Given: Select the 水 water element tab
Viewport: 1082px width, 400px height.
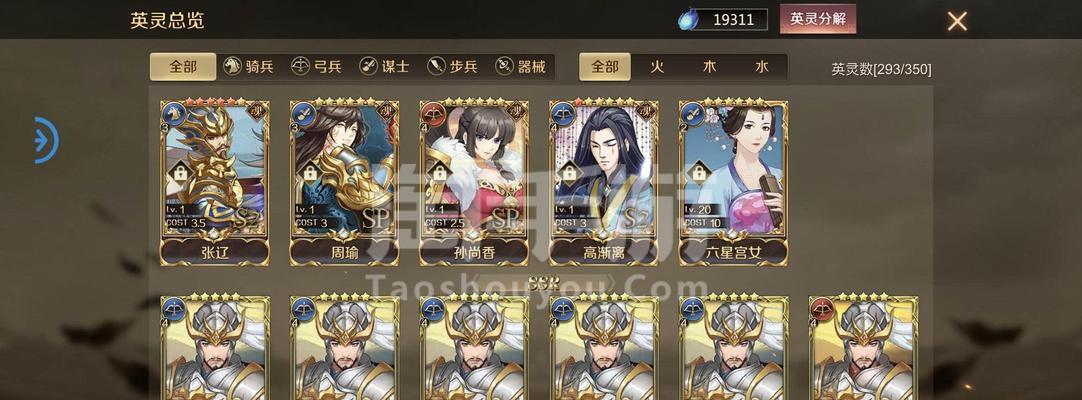Looking at the screenshot, I should (x=761, y=67).
